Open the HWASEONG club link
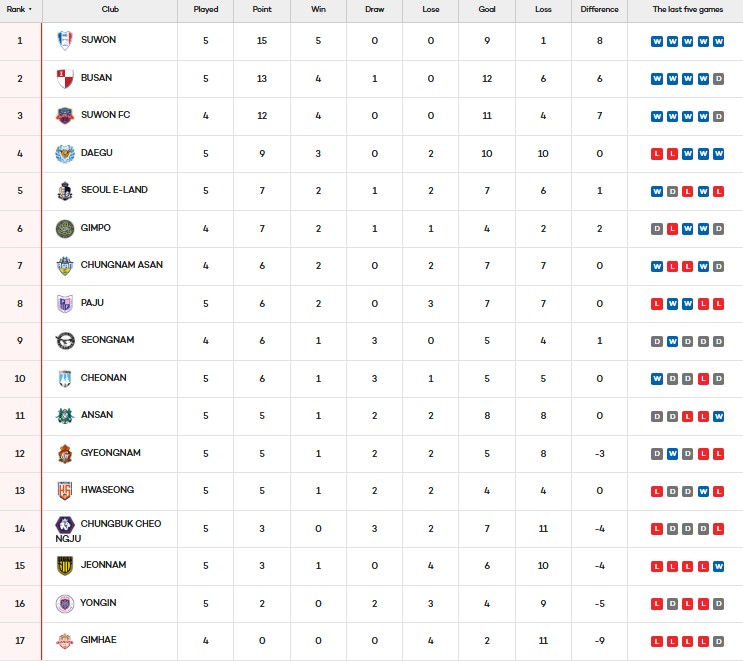The width and height of the screenshot is (743, 661). pyautogui.click(x=107, y=490)
